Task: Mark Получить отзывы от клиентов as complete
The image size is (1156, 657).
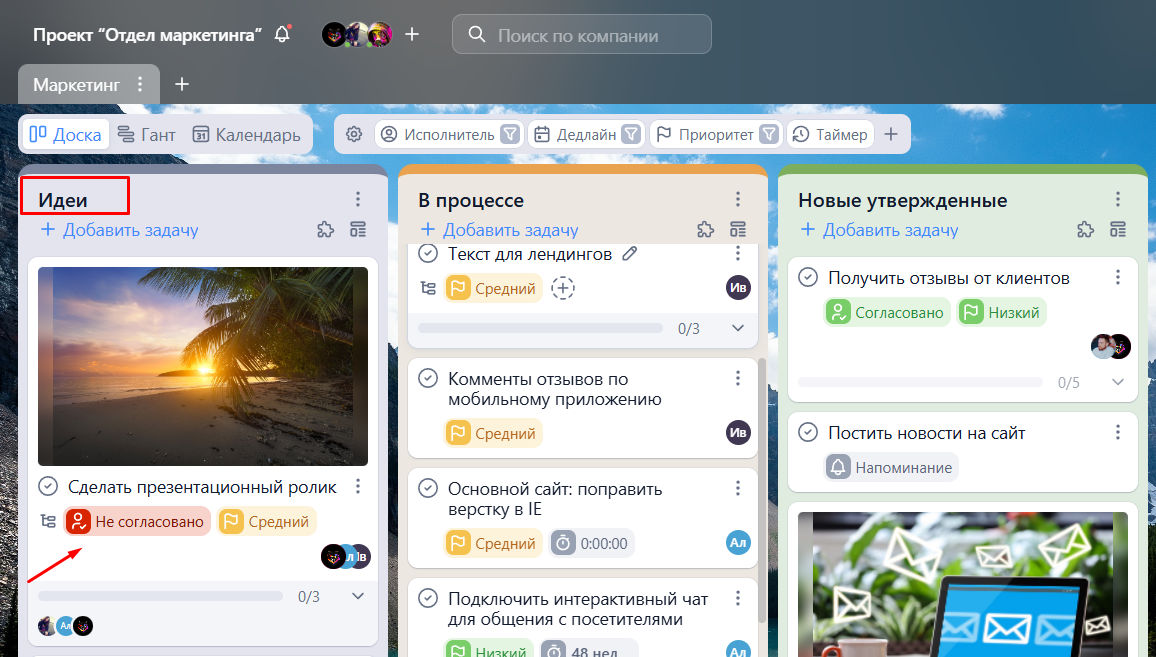Action: 808,278
